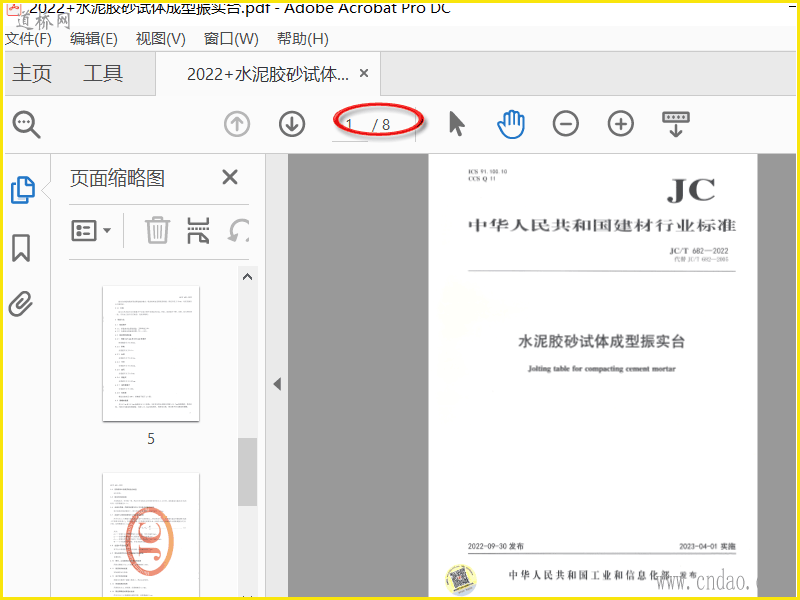
Task: Choose the arrow selection tool
Action: [457, 124]
